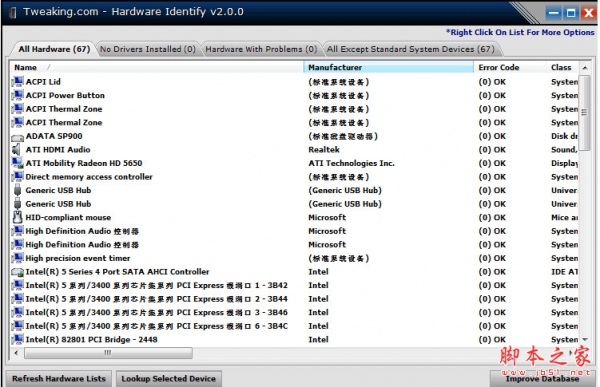Click the Direct memory access controller icon
This screenshot has height=387, width=600.
(x=18, y=177)
